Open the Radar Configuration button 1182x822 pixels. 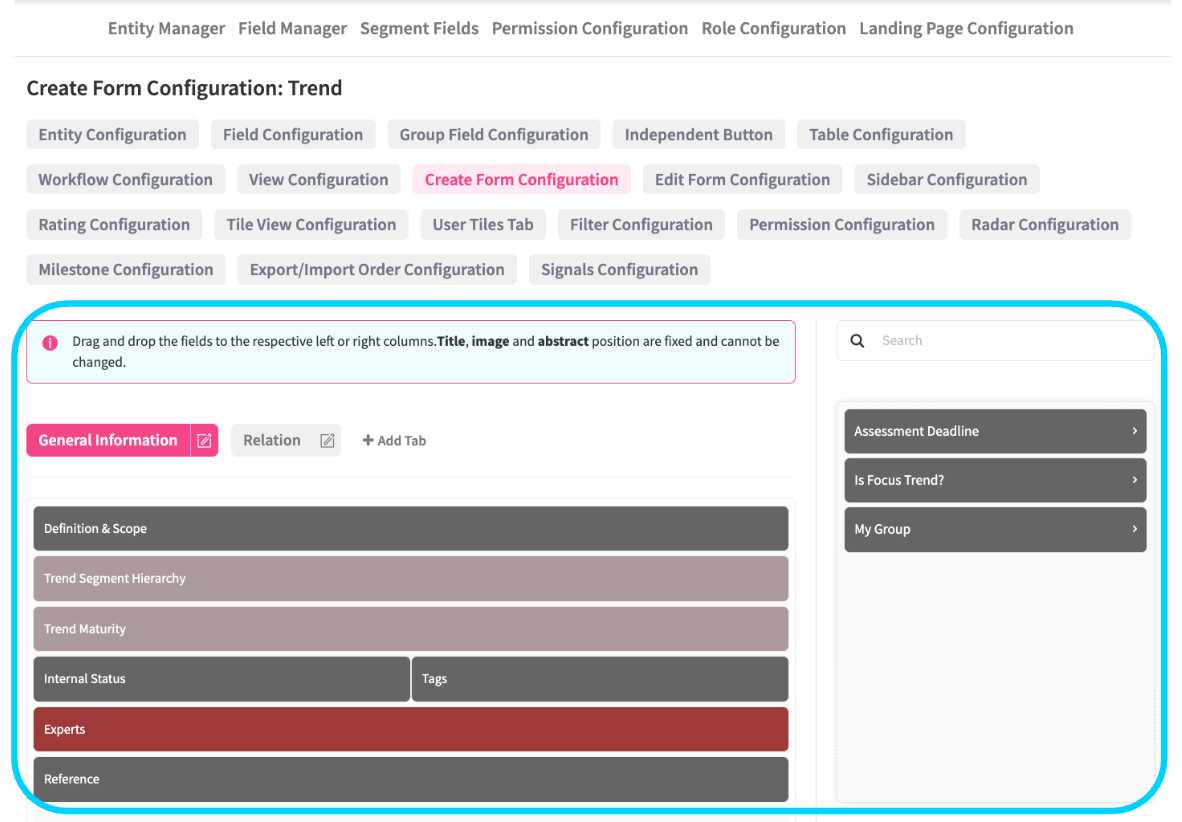[1044, 225]
